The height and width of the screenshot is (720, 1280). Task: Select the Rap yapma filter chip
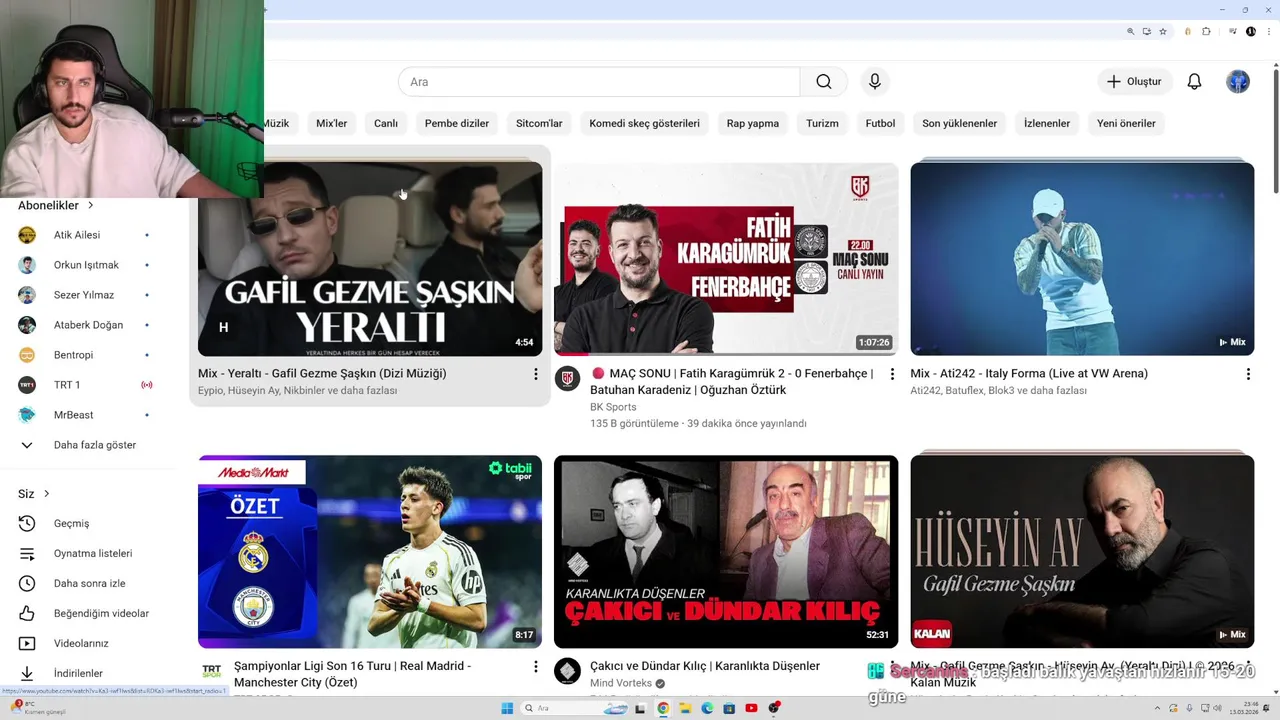[753, 123]
